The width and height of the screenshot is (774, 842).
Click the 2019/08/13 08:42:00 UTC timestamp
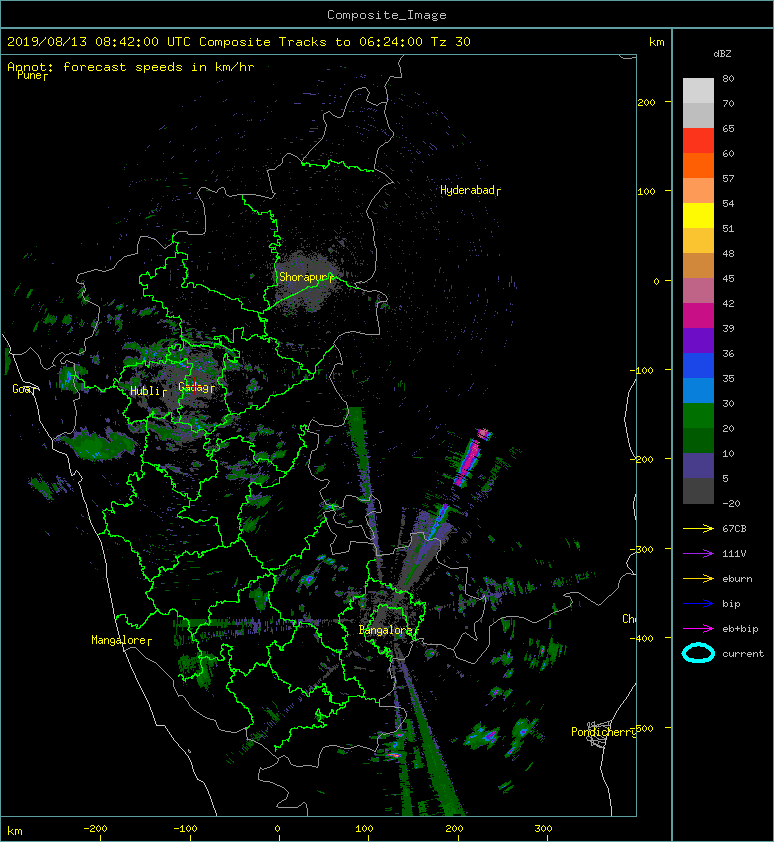pos(99,42)
